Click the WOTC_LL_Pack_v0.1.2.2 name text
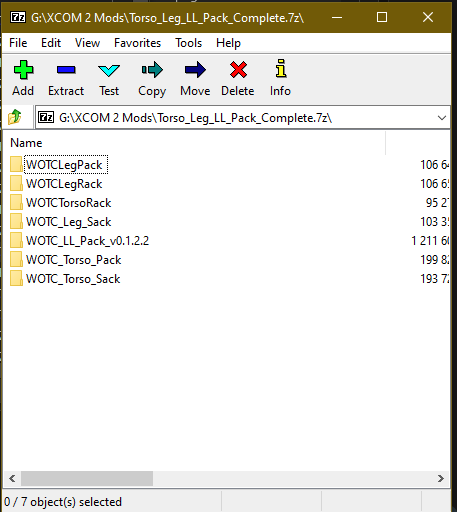The image size is (457, 512). coord(88,241)
